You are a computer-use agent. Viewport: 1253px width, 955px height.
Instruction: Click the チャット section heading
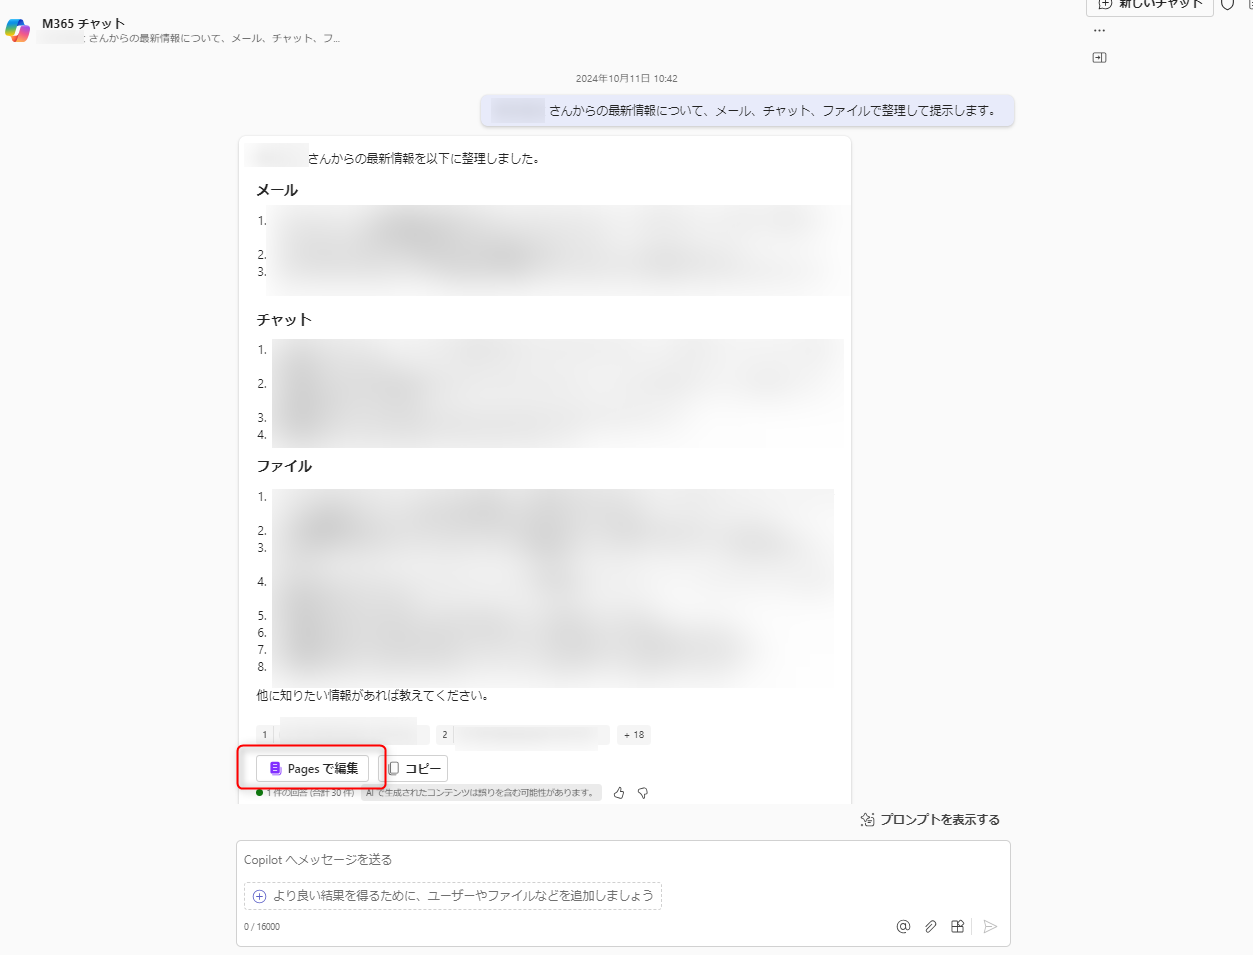[x=284, y=320]
